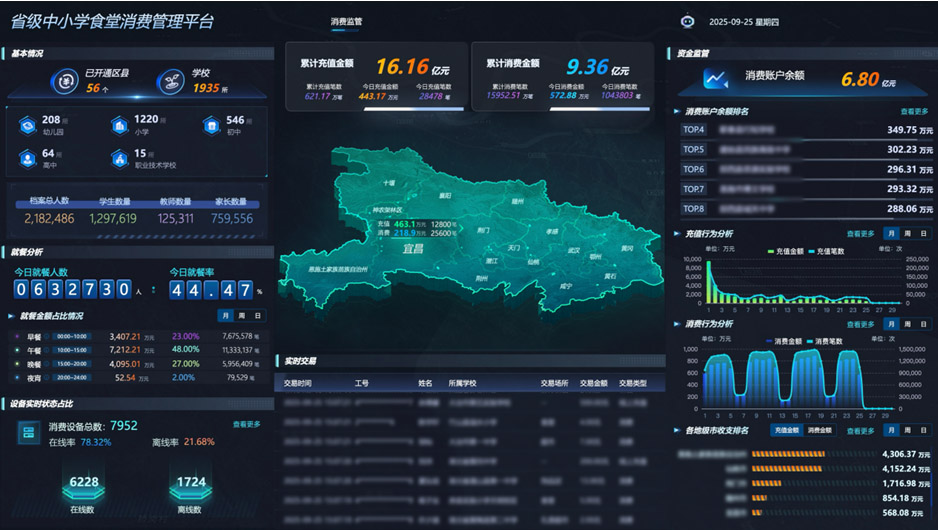Click the 已开通区县 district badge icon
938x530 pixels.
click(65, 79)
